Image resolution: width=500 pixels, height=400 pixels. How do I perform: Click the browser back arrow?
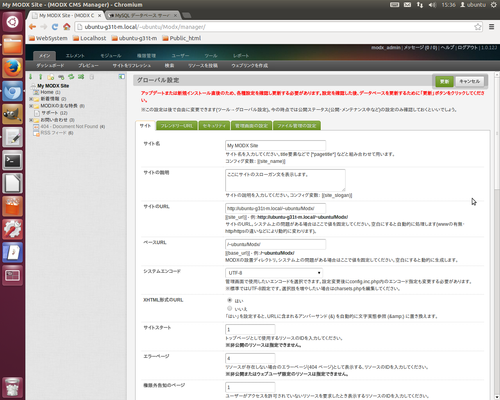32,27
